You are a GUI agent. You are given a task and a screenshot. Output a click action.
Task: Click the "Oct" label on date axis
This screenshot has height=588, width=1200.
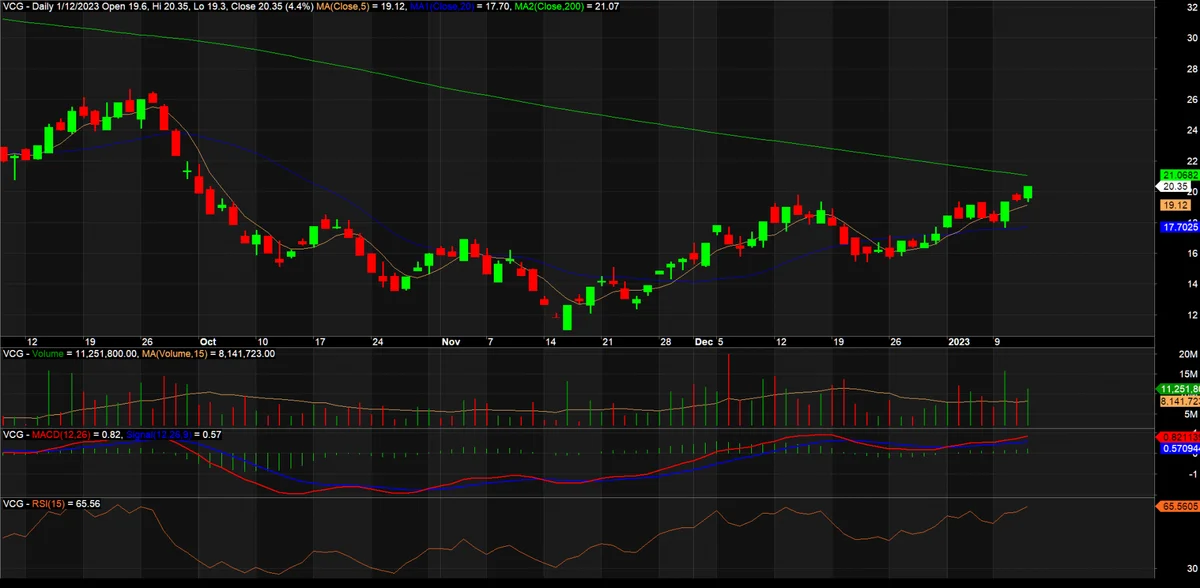(207, 341)
